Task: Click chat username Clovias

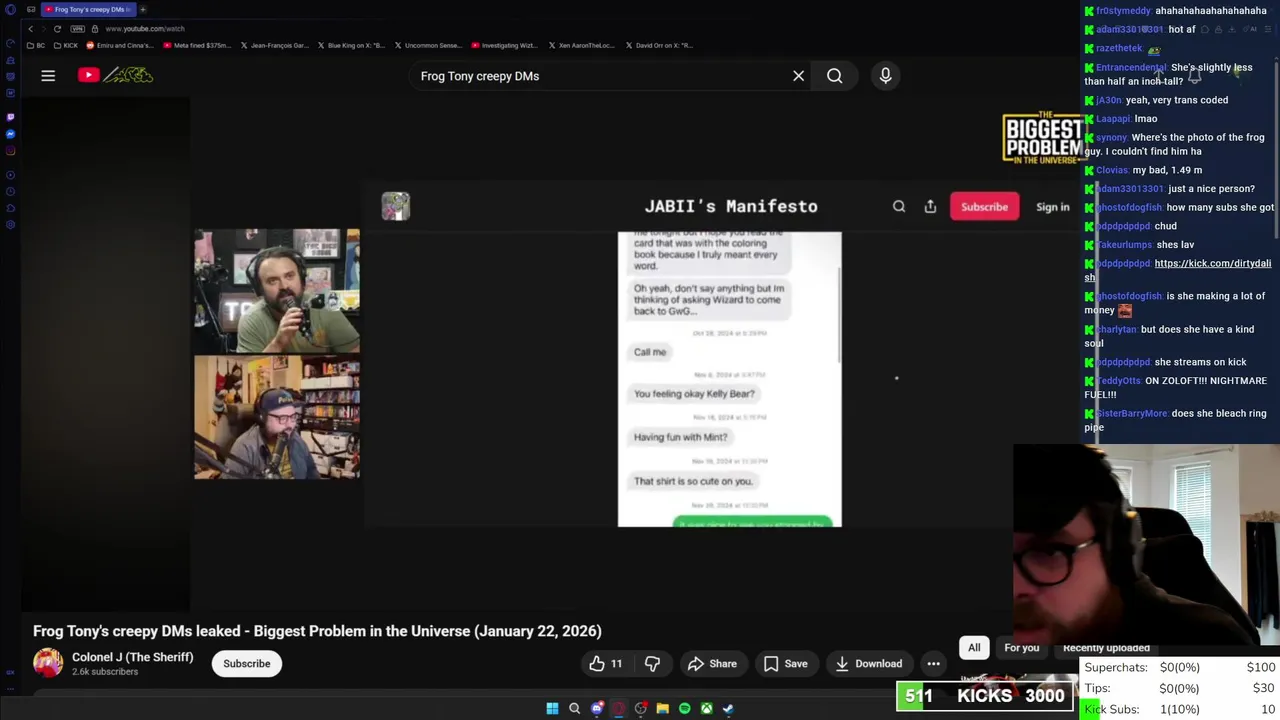Action: click(x=1112, y=170)
